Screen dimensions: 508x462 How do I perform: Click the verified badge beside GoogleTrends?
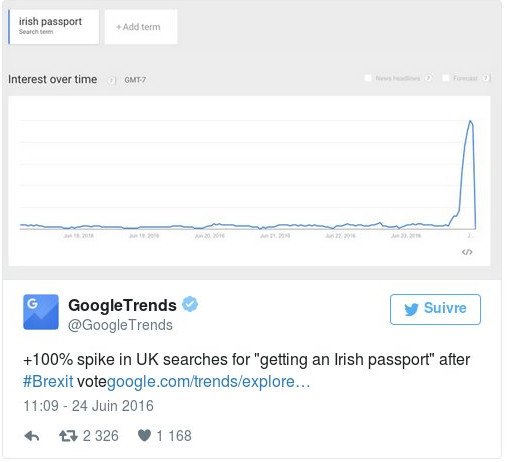(190, 304)
